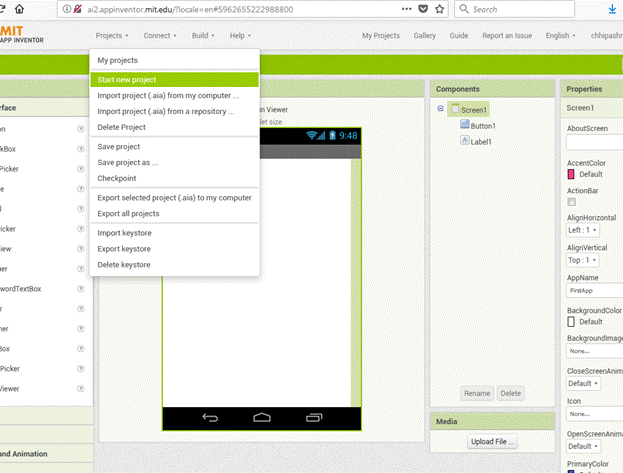Open the AlignHorizontal Left dropdown
Image resolution: width=623 pixels, height=473 pixels.
tap(582, 230)
